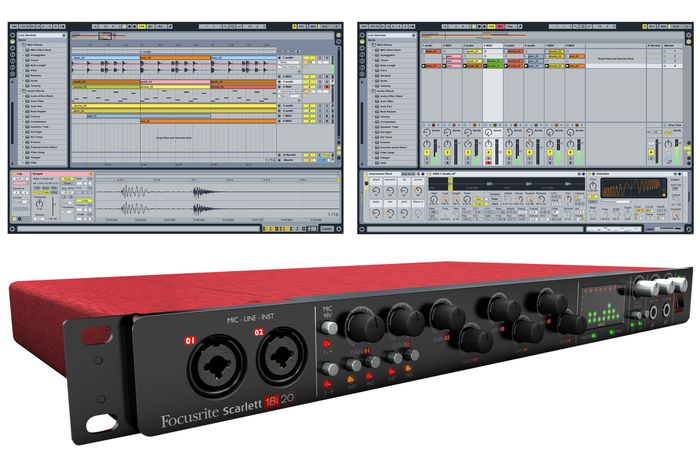The height and width of the screenshot is (467, 700).
Task: Click the Info View circle, bottom-left of arrangement window
Action: 12,229
